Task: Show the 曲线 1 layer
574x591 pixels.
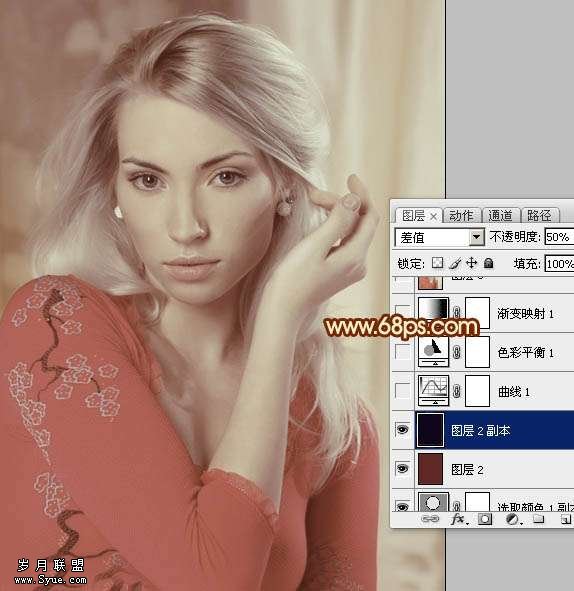Action: click(x=403, y=391)
